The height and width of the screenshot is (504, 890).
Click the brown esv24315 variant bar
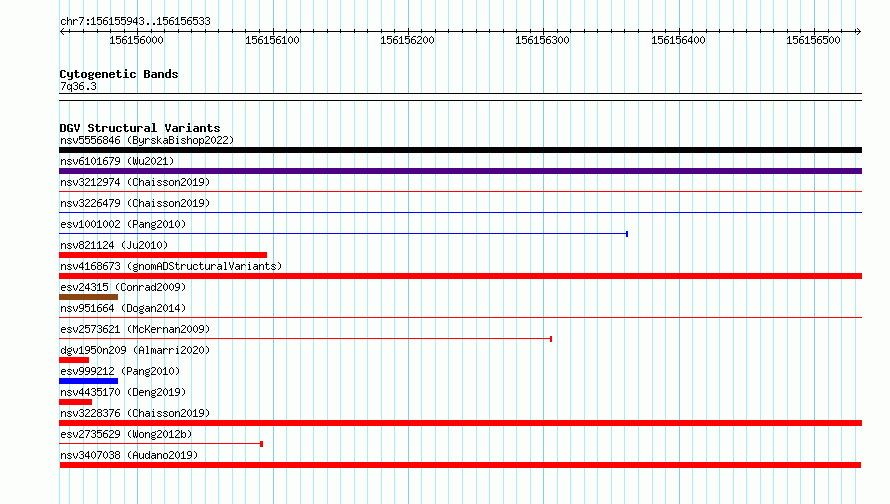point(89,297)
